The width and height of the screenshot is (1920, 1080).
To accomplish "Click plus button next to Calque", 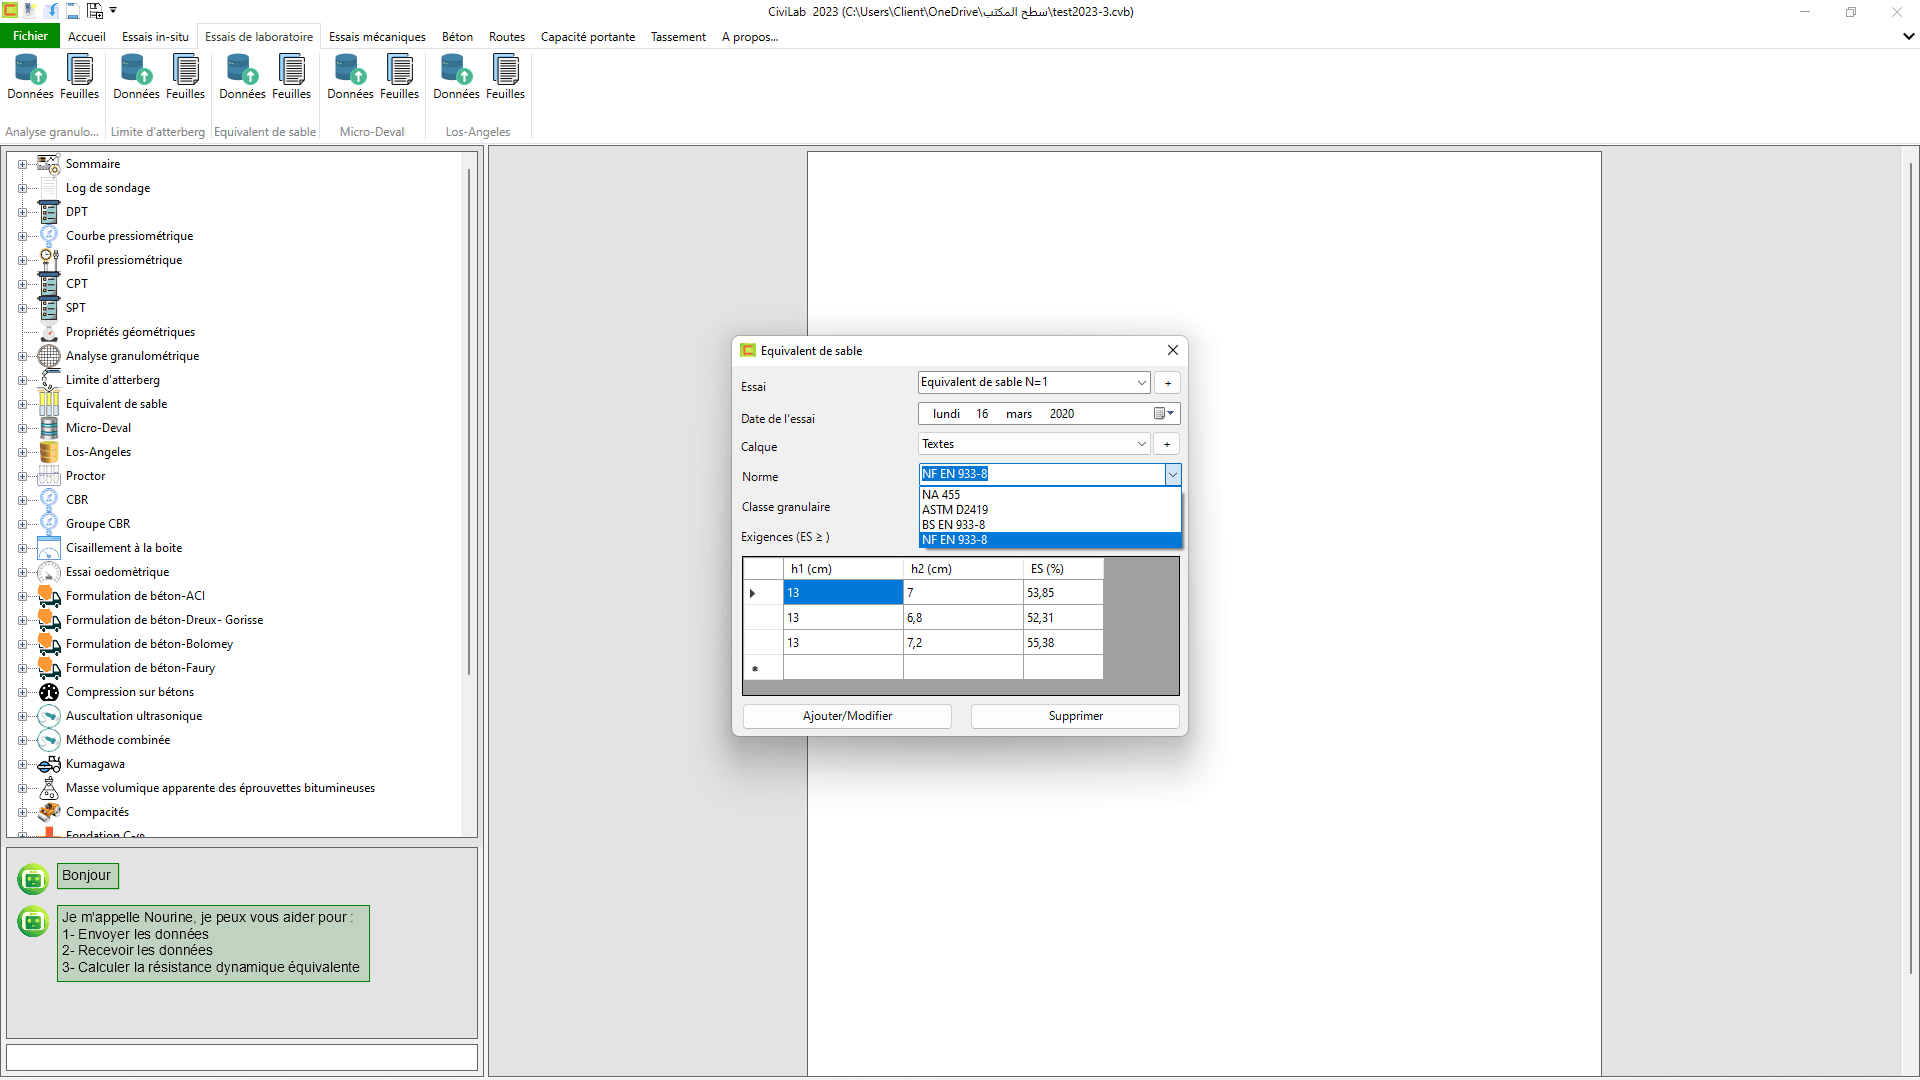I will (1167, 444).
